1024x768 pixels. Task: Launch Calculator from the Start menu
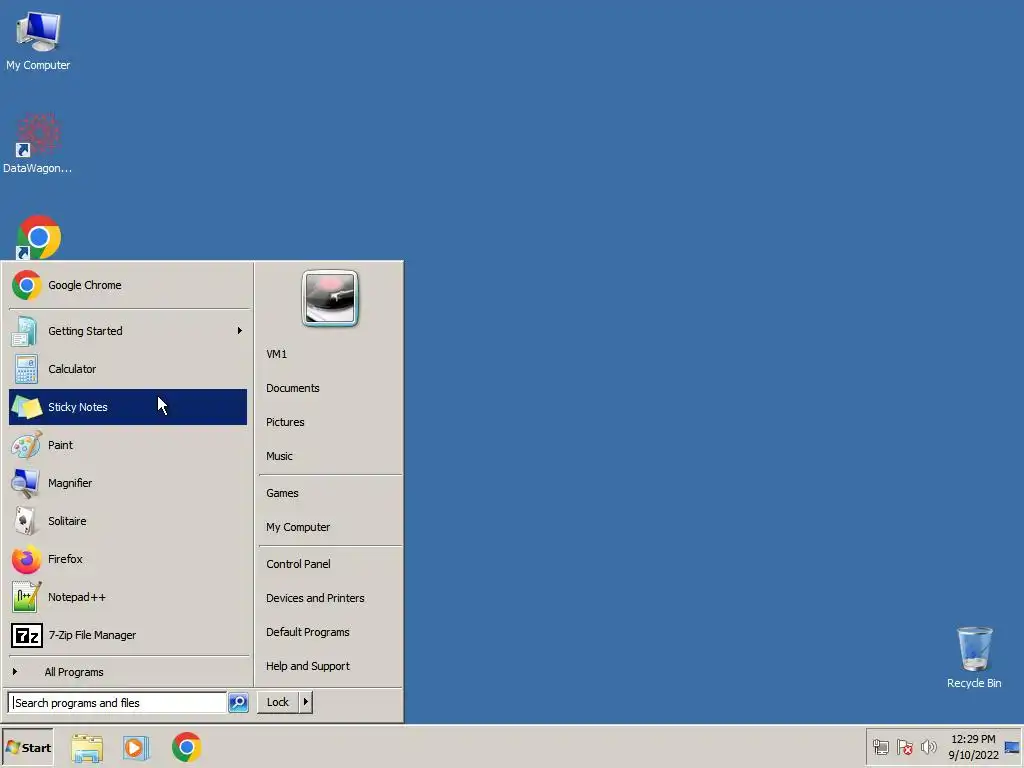(128, 369)
